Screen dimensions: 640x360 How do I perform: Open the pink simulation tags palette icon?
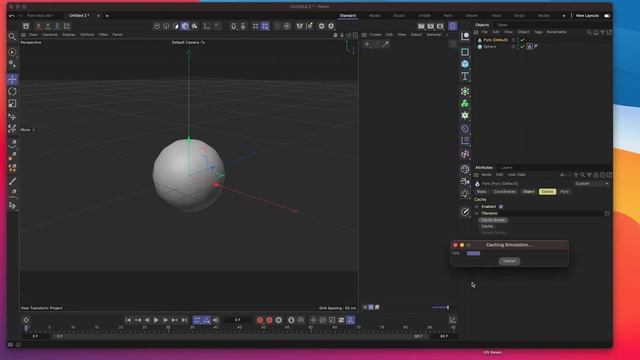465,154
